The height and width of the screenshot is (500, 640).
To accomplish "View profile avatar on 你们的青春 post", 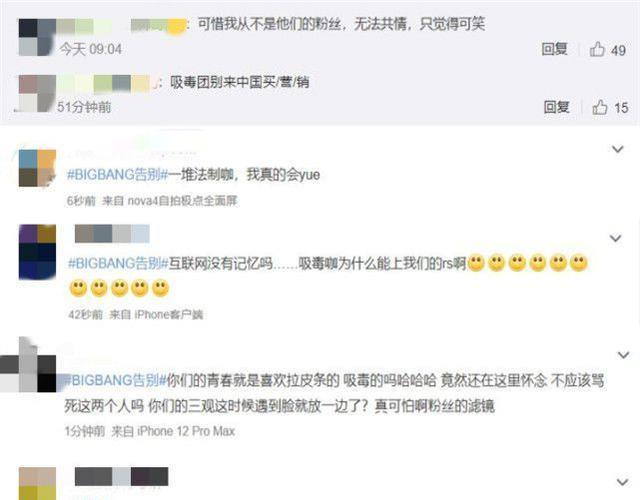I will click(x=28, y=365).
